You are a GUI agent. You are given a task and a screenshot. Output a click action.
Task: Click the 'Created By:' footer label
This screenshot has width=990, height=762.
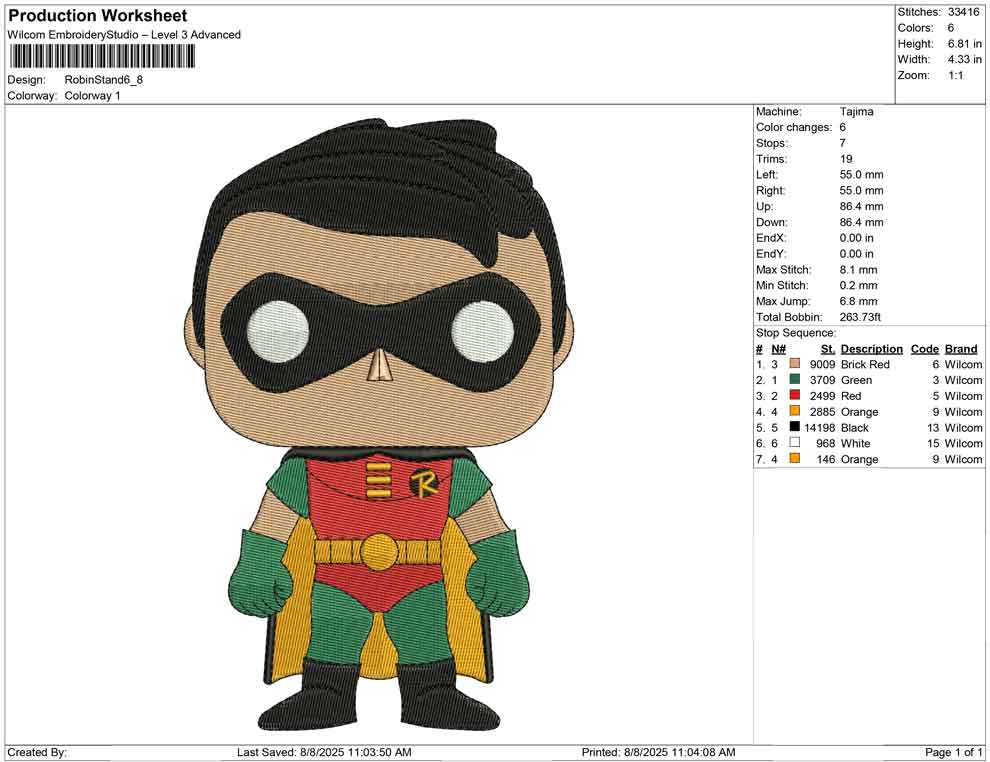pos(37,752)
